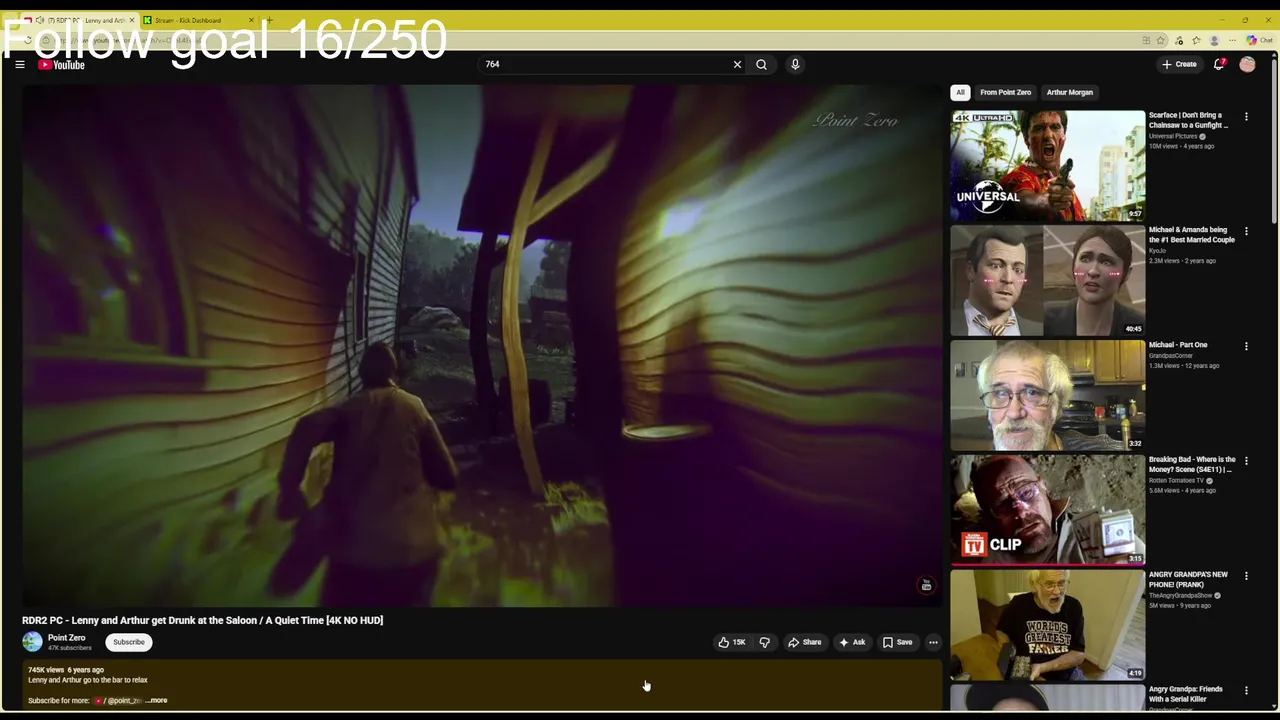Open the account avatar menu

coord(1247,64)
